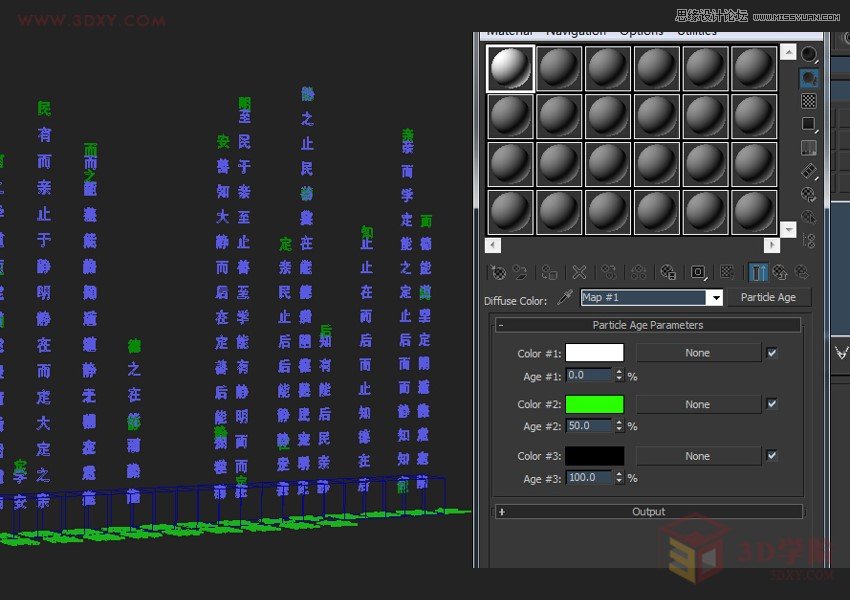Screen dimensions: 850x600
Task: Expand the Output rollout
Action: coord(501,512)
